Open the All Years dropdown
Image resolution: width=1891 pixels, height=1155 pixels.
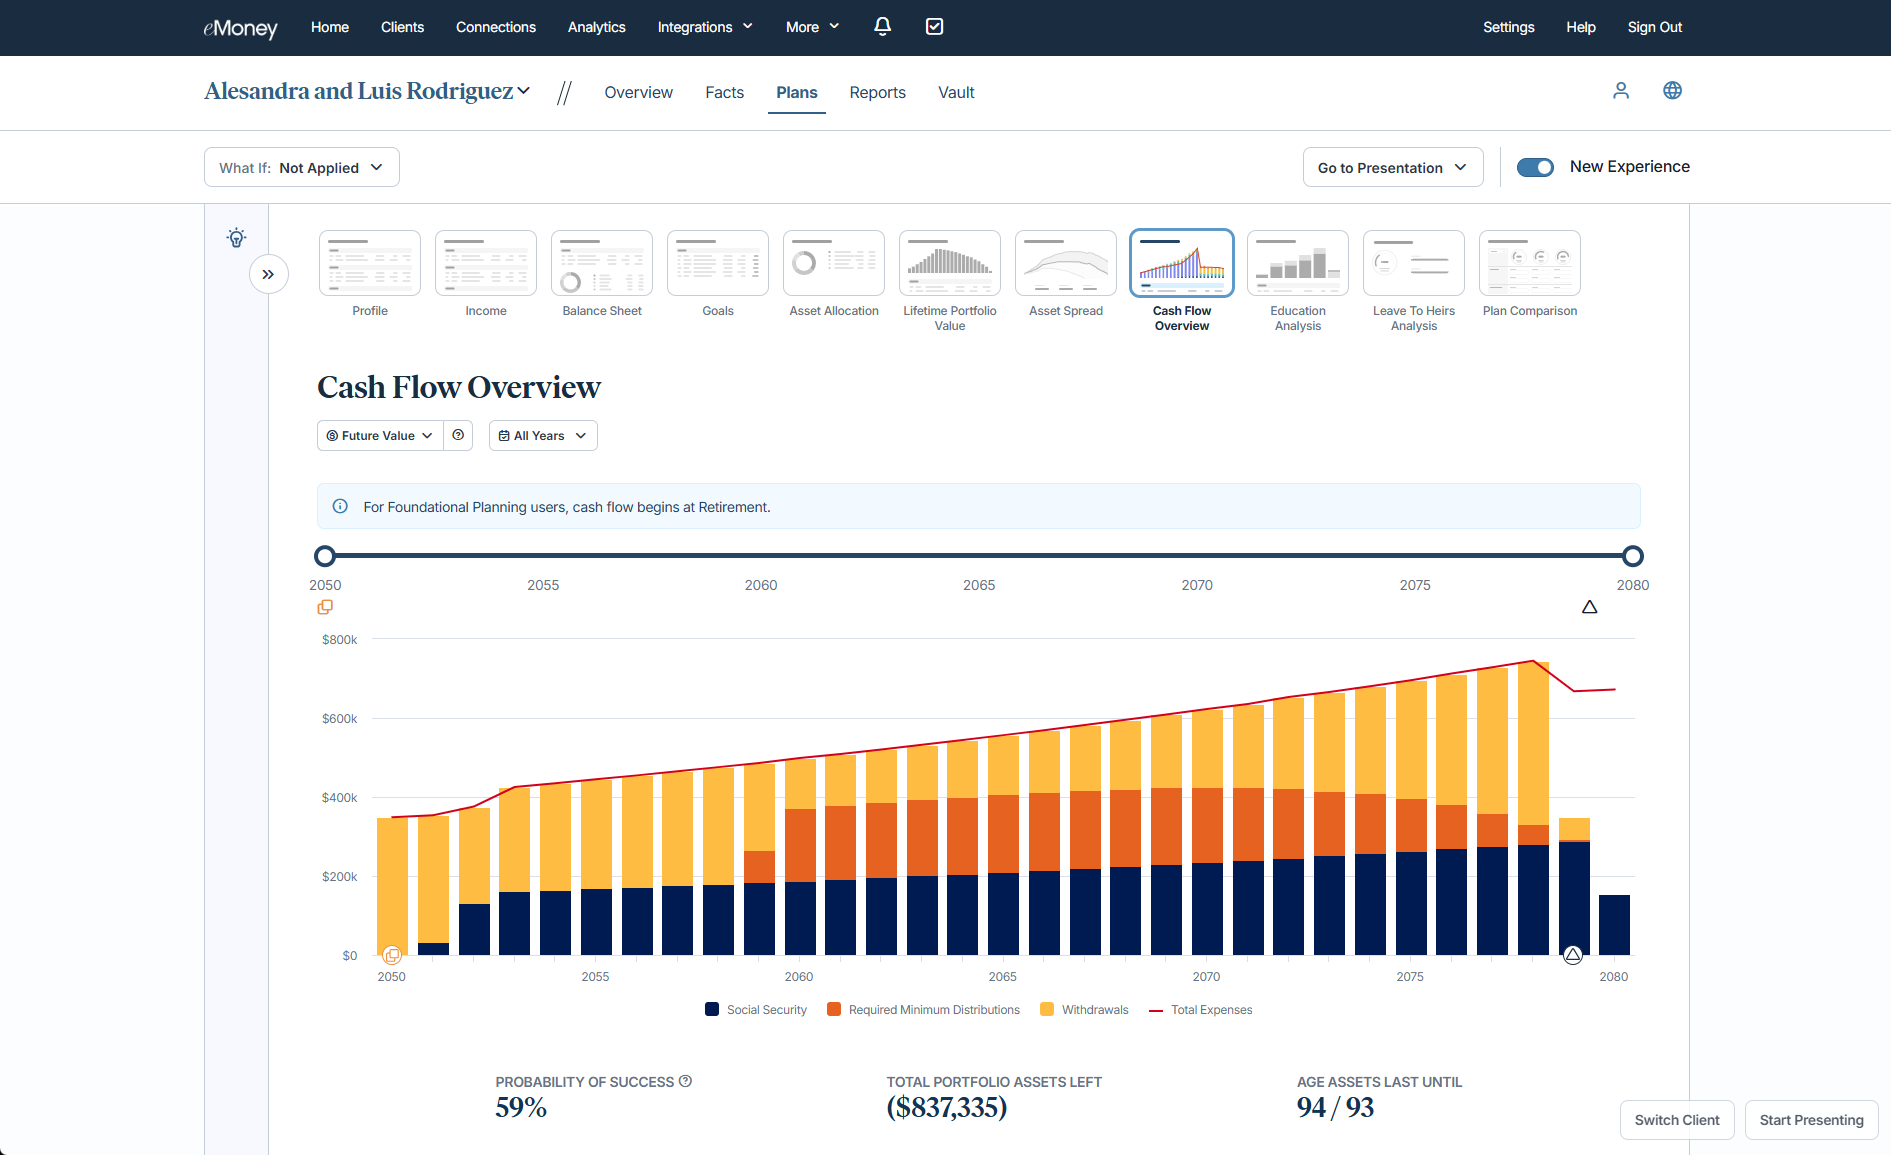(x=543, y=436)
